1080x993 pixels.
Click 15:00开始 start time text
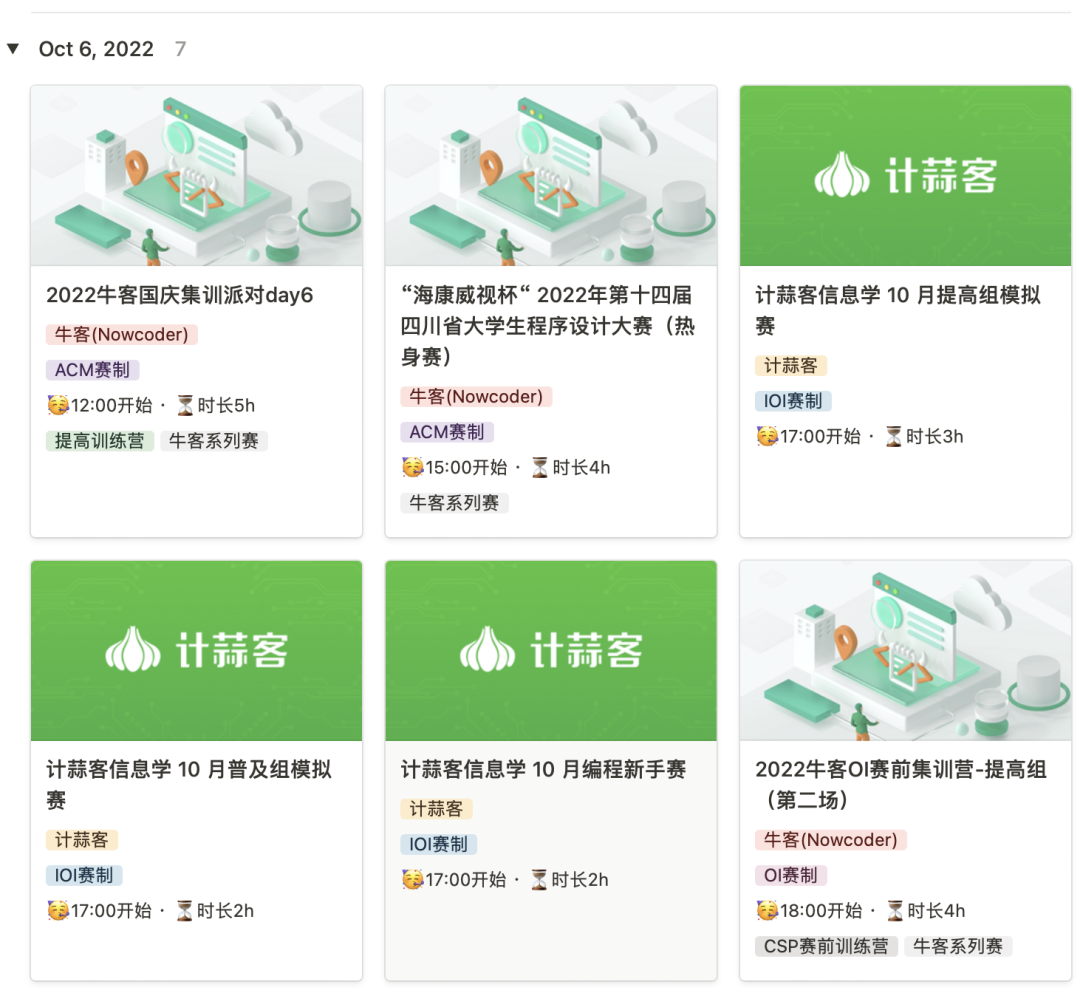point(466,468)
